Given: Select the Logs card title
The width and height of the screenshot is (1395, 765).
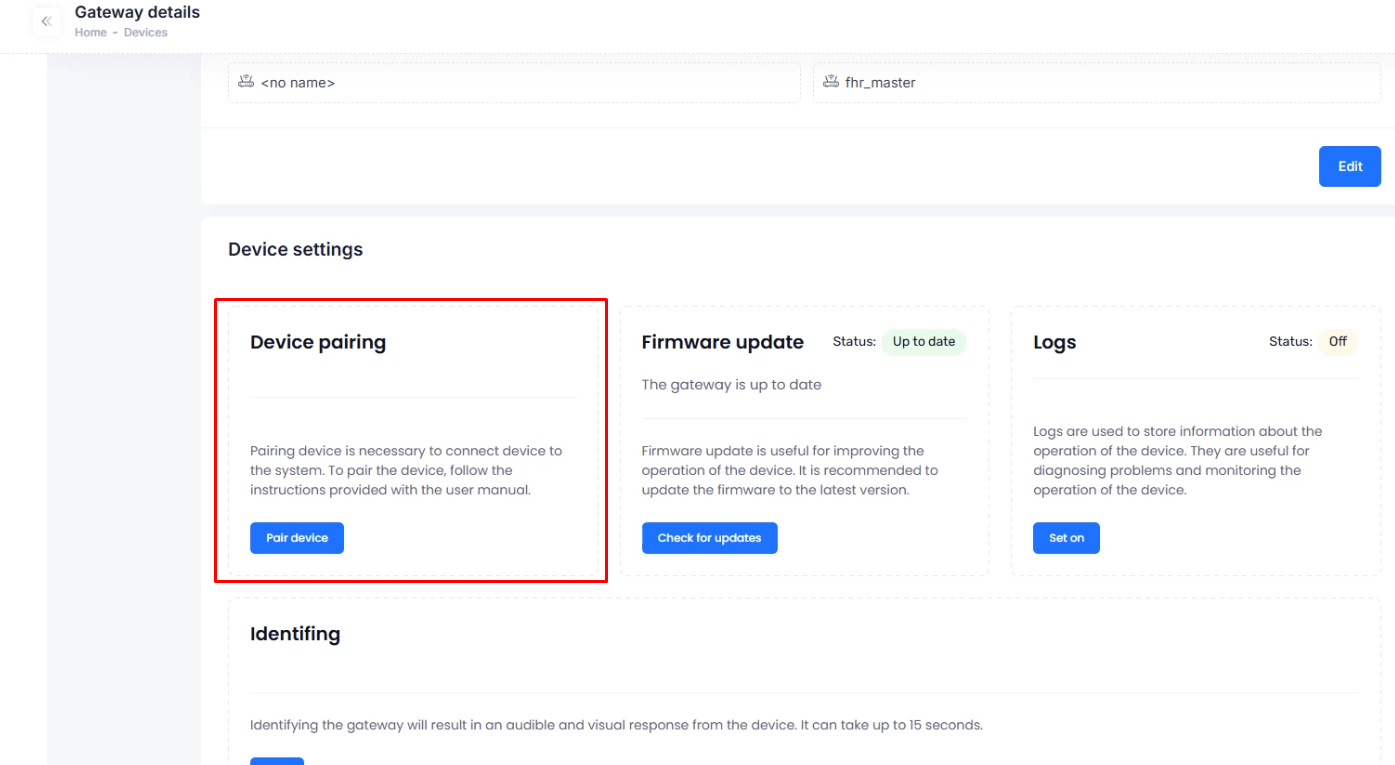Looking at the screenshot, I should pyautogui.click(x=1055, y=342).
